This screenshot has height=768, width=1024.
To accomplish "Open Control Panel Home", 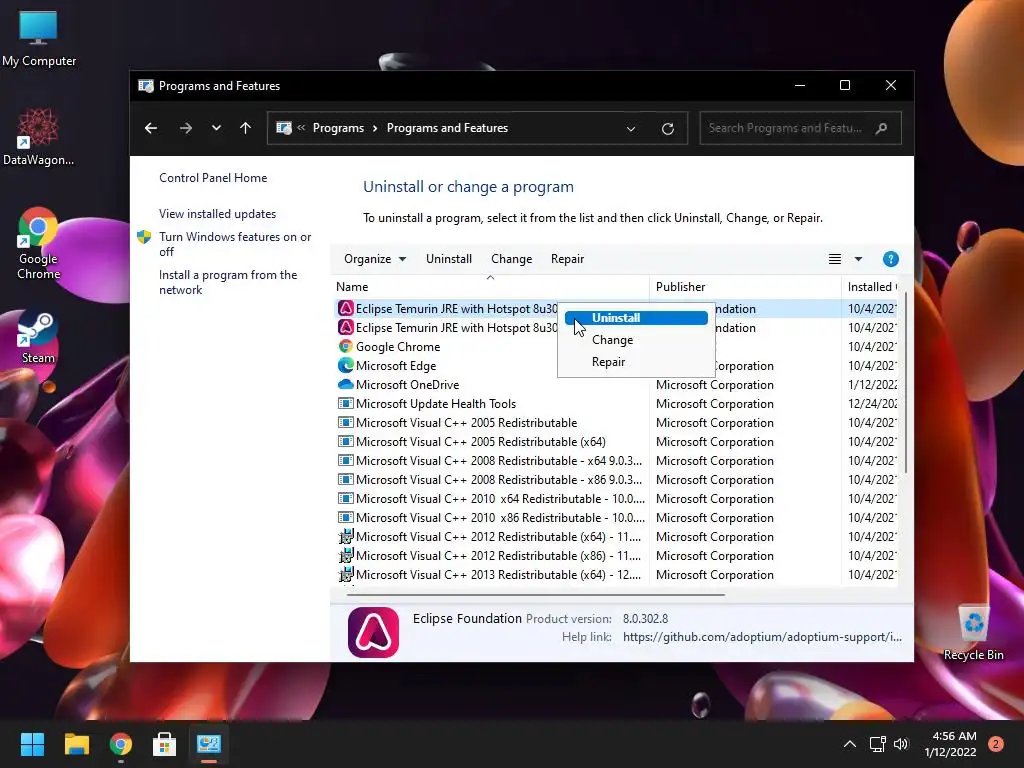I will click(x=213, y=178).
